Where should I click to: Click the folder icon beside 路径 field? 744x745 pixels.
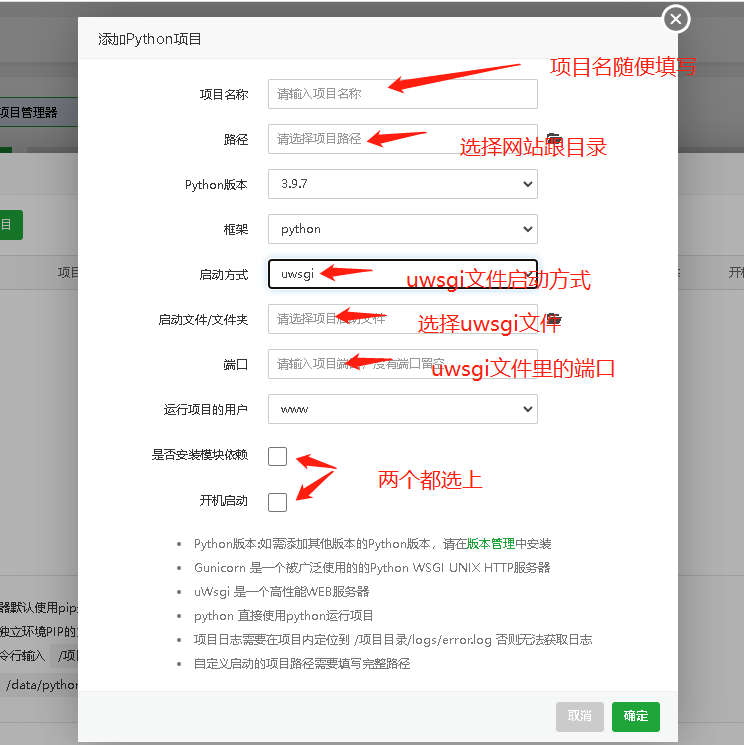coord(553,139)
